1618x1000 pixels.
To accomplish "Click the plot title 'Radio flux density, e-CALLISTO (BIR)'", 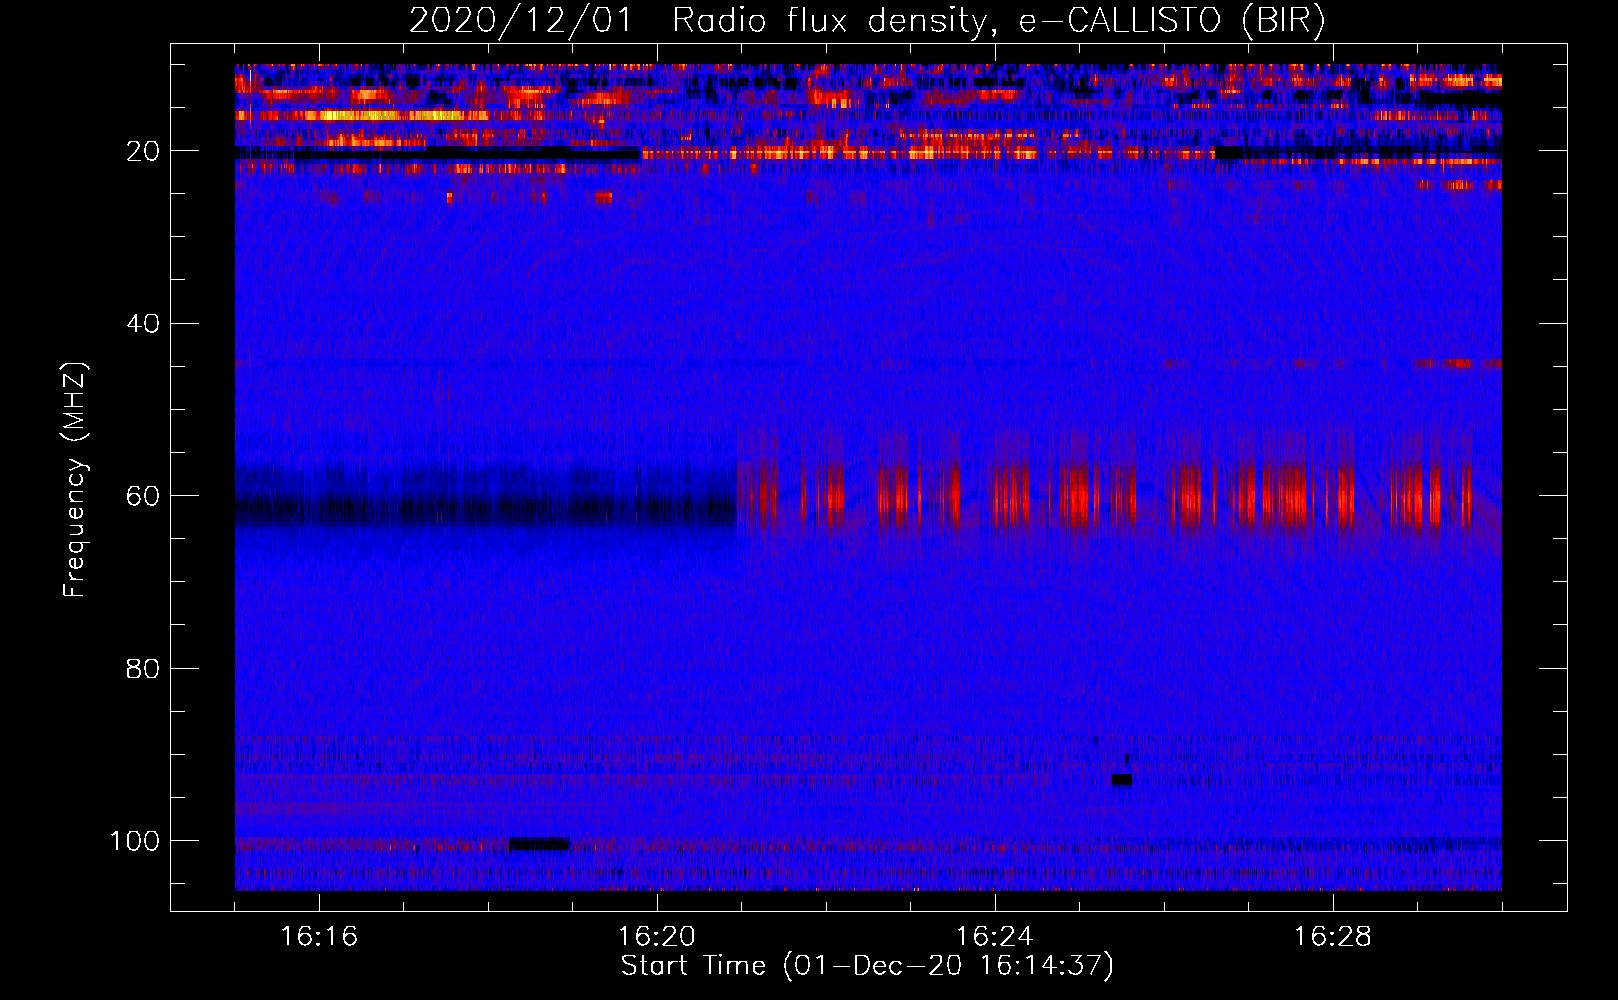I will (x=998, y=21).
